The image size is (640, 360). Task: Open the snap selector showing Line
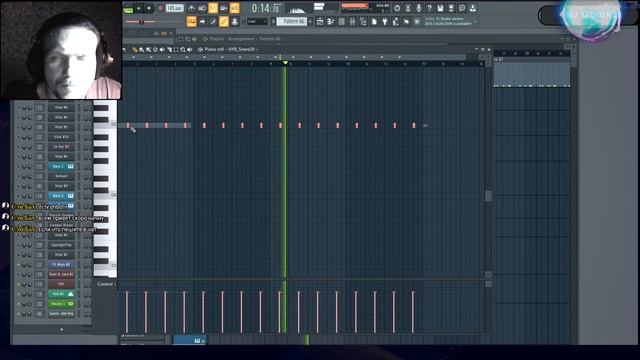[x=257, y=22]
